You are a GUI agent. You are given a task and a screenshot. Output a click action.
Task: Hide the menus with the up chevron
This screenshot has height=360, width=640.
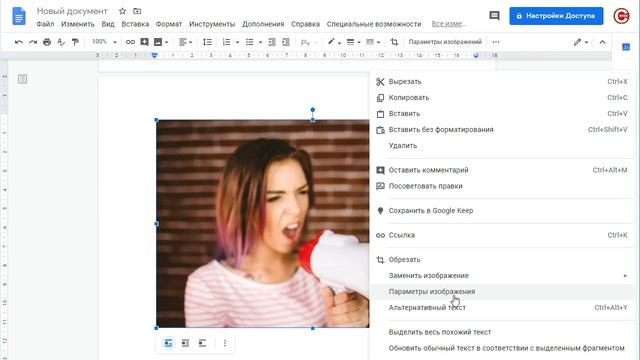(602, 42)
